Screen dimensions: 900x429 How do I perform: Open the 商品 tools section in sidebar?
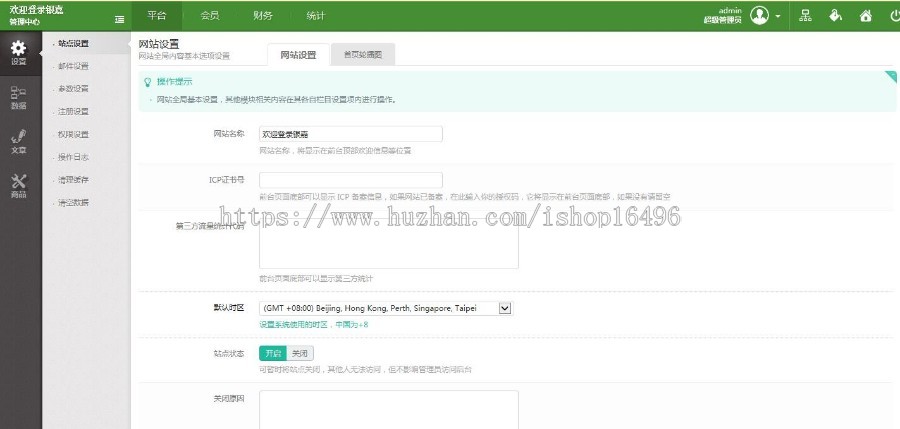tap(19, 186)
